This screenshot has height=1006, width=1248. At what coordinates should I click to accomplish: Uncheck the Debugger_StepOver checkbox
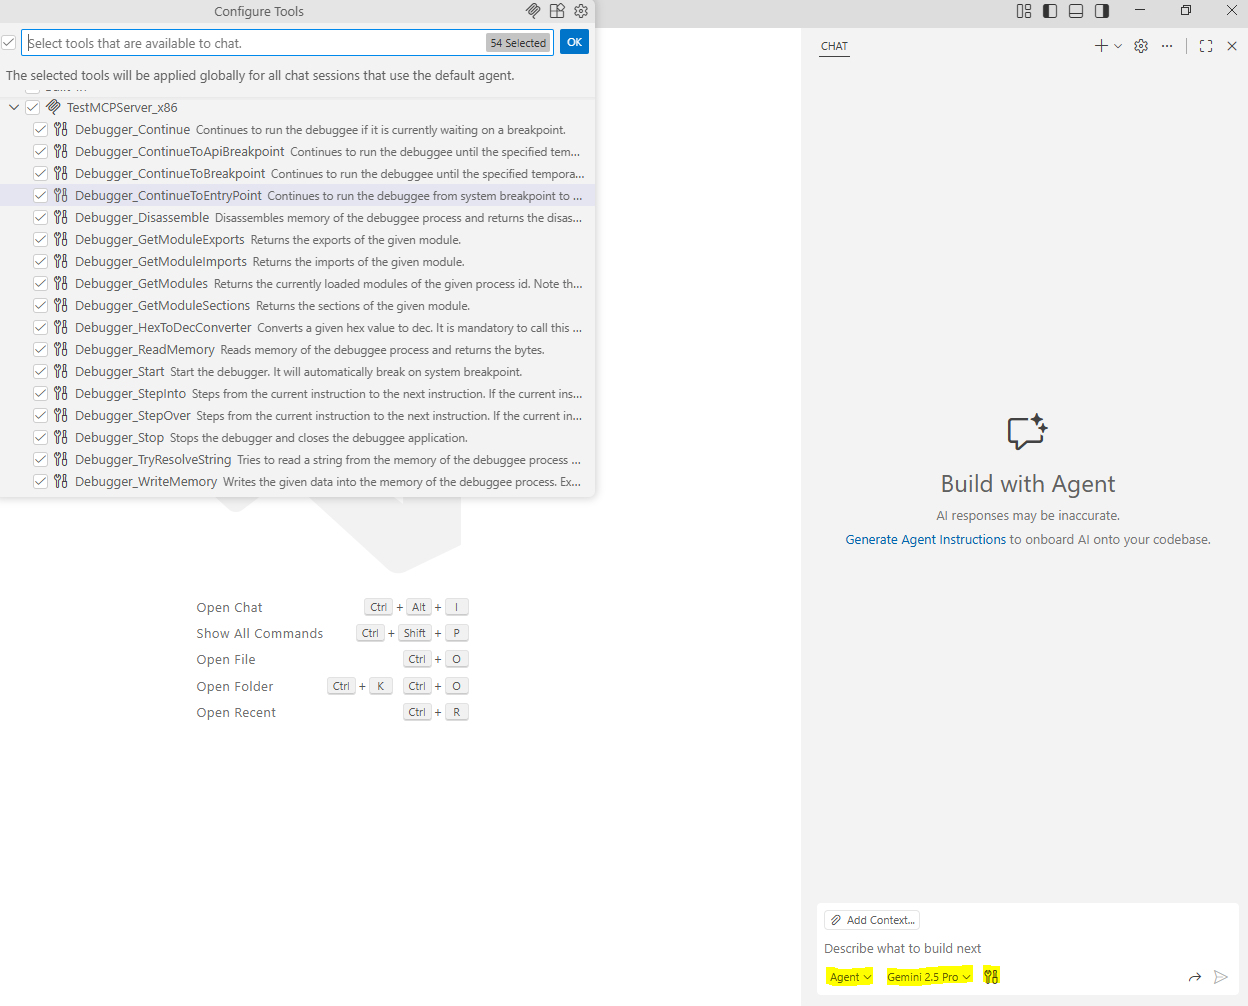coord(40,415)
